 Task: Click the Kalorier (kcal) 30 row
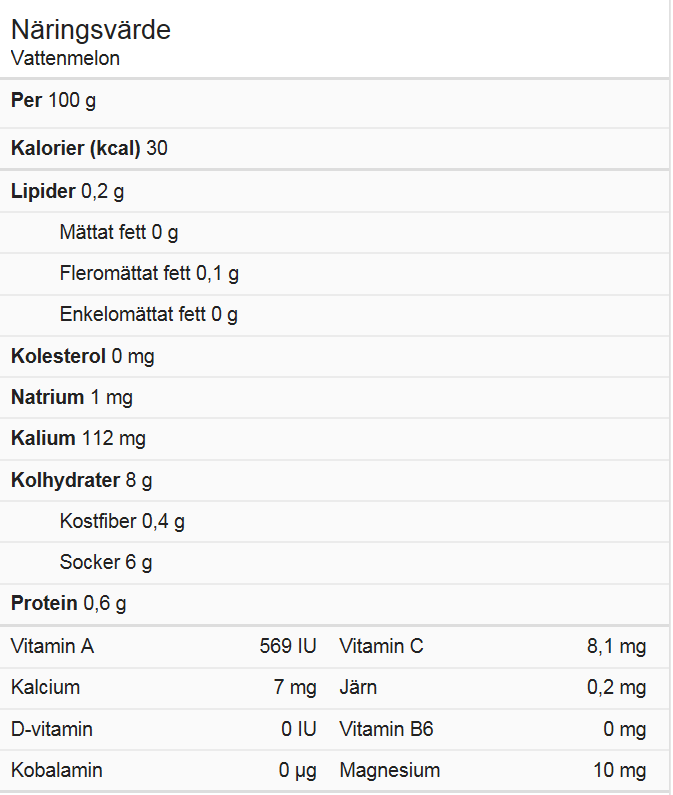90,149
